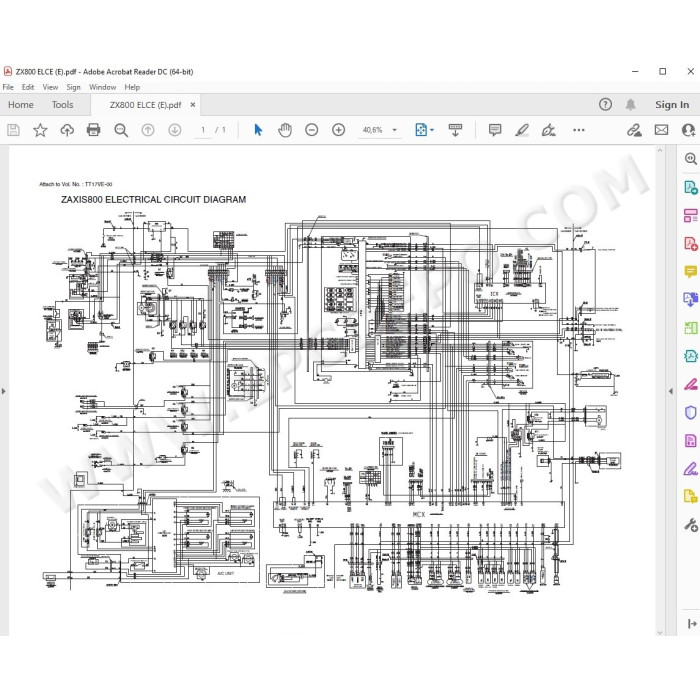Click the upload to cloud icon
Image resolution: width=700 pixels, height=700 pixels.
pyautogui.click(x=67, y=130)
